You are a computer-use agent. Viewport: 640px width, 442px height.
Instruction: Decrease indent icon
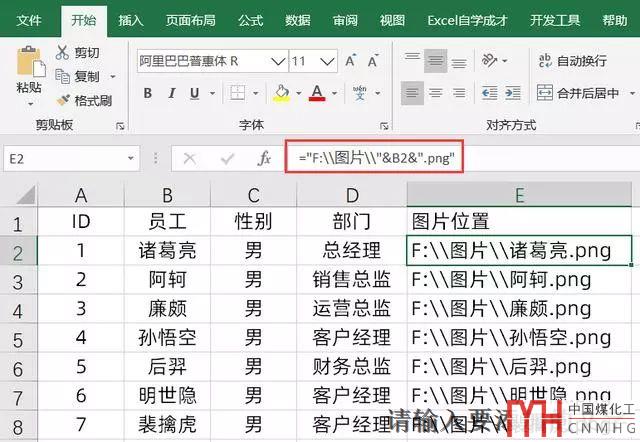(489, 93)
